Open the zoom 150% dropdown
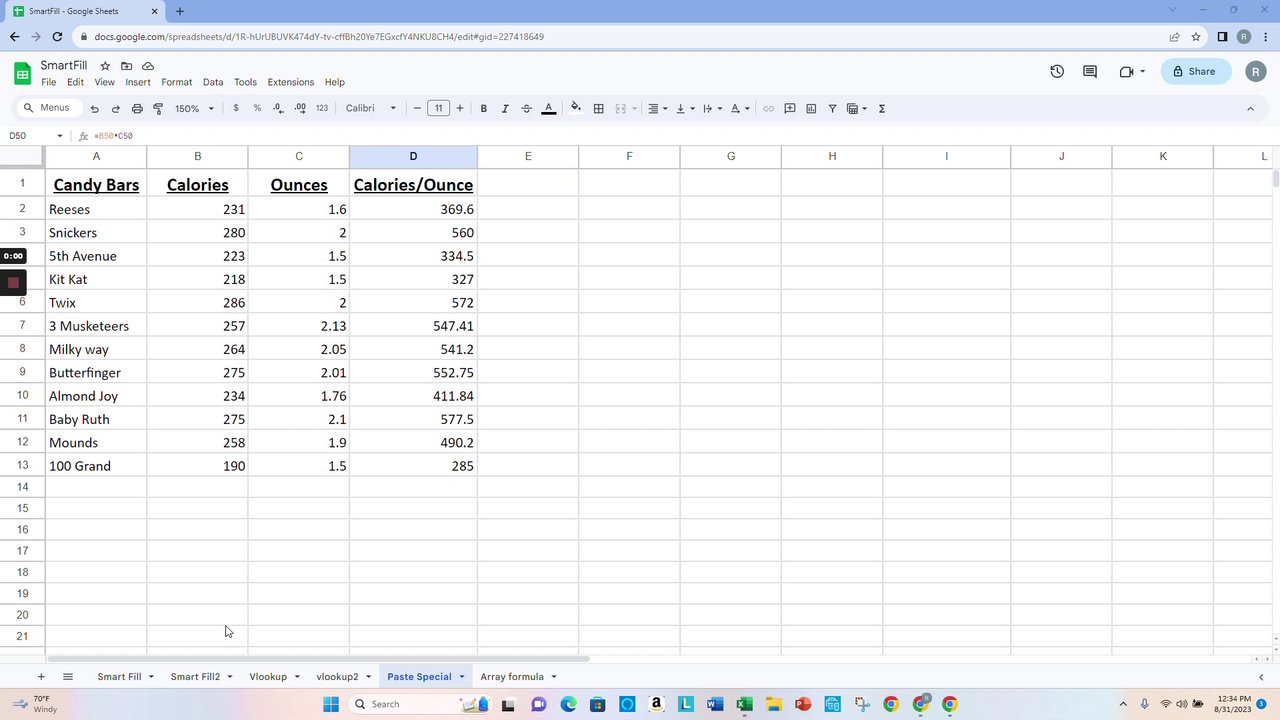1280x720 pixels. click(x=194, y=108)
